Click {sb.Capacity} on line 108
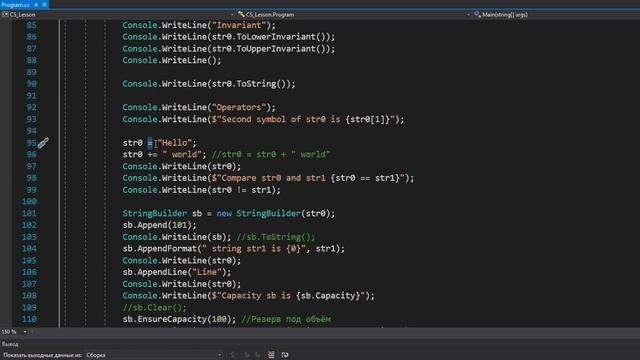Viewport: 640px width, 360px height. tap(328, 296)
